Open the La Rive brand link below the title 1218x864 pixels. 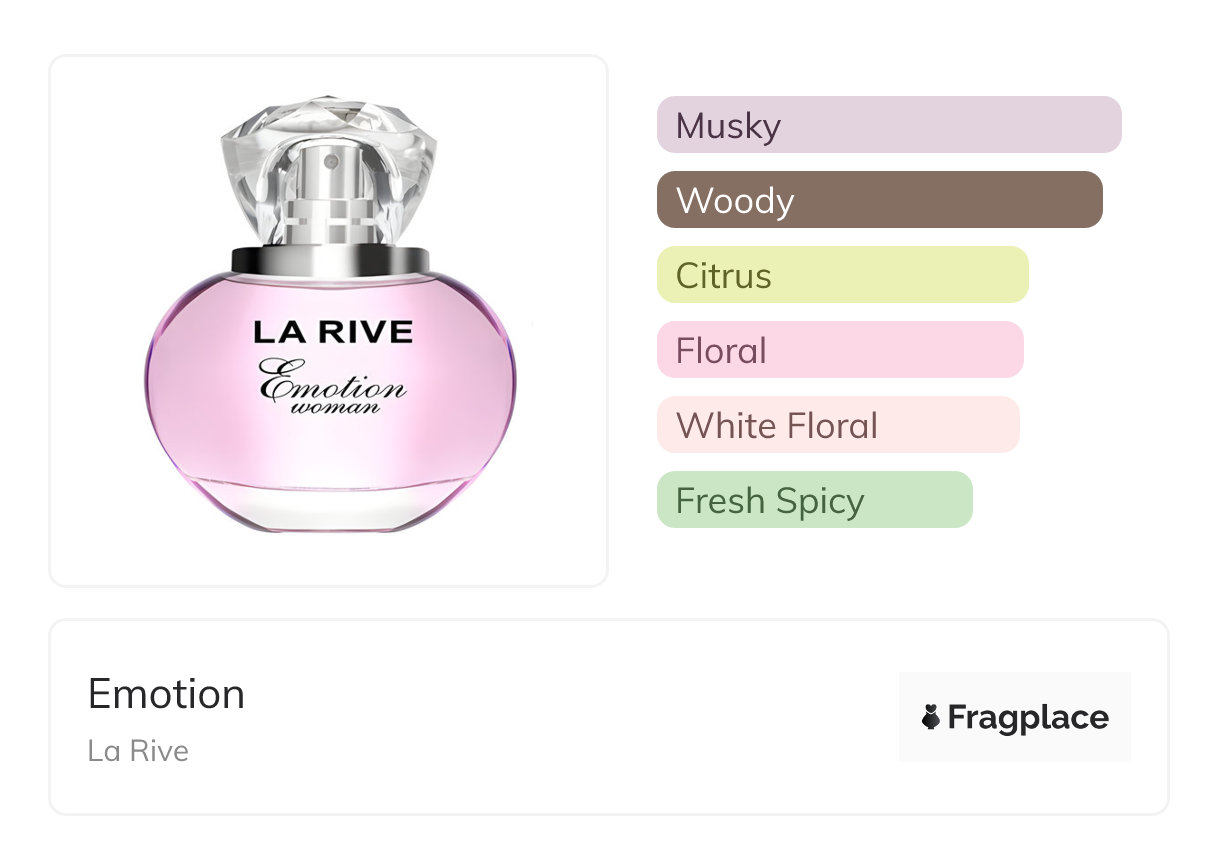click(138, 751)
